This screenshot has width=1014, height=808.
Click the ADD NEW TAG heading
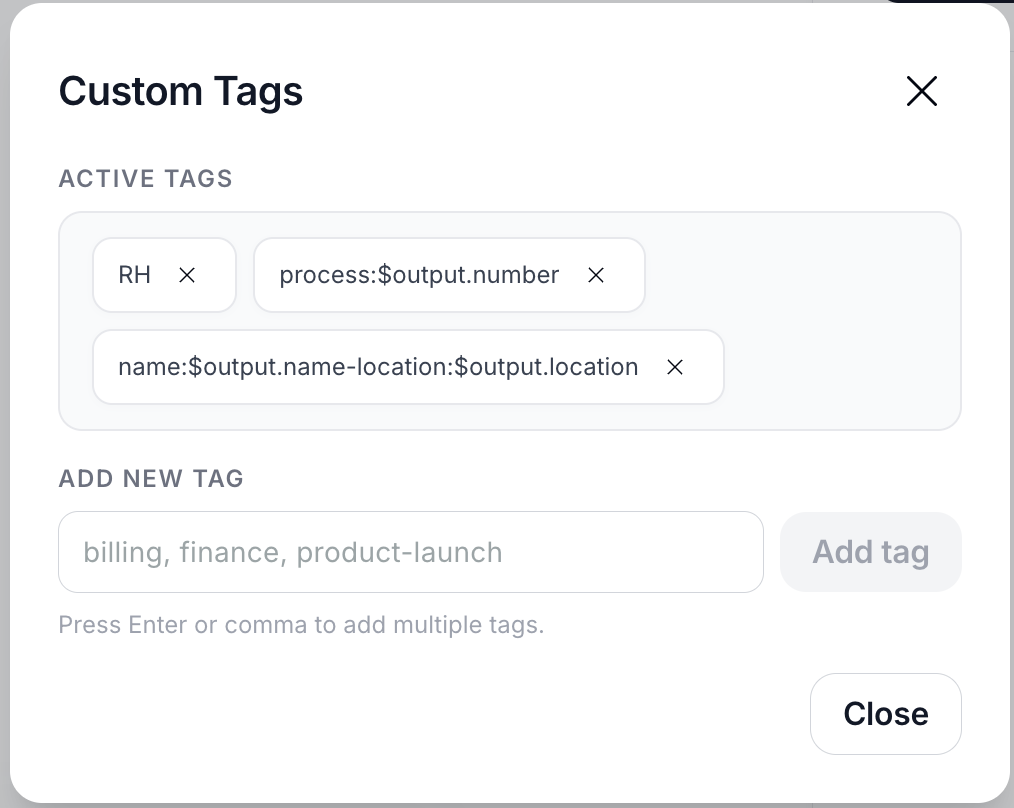pyautogui.click(x=151, y=479)
